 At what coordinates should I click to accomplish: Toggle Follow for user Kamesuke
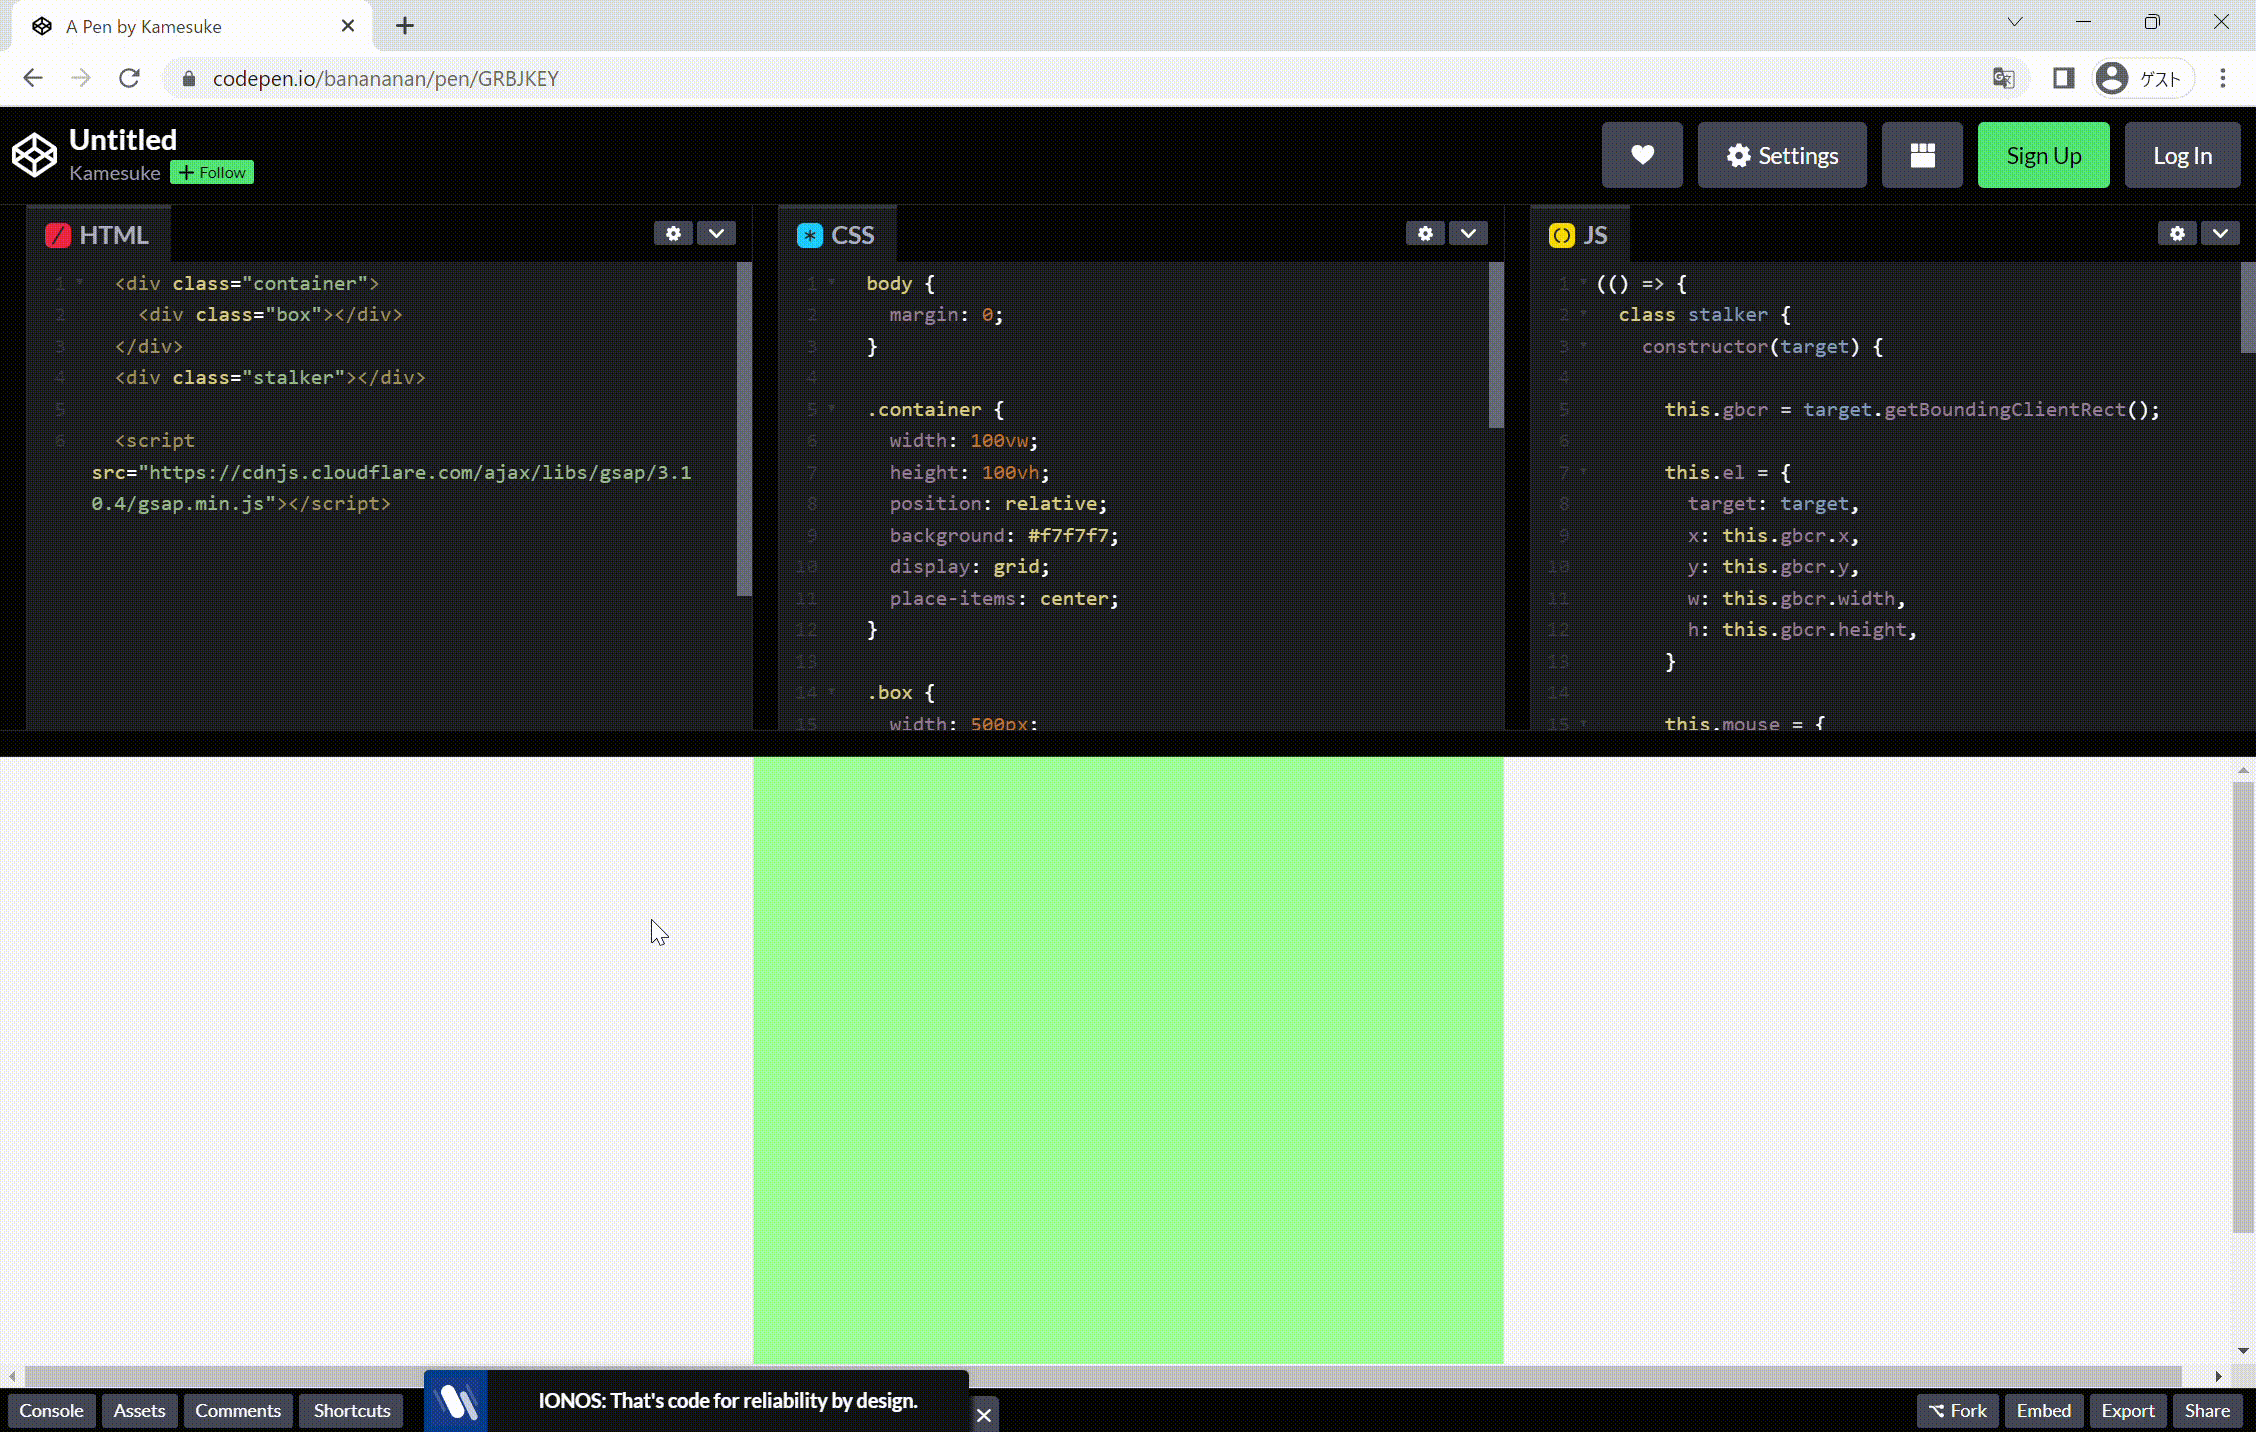tap(212, 172)
